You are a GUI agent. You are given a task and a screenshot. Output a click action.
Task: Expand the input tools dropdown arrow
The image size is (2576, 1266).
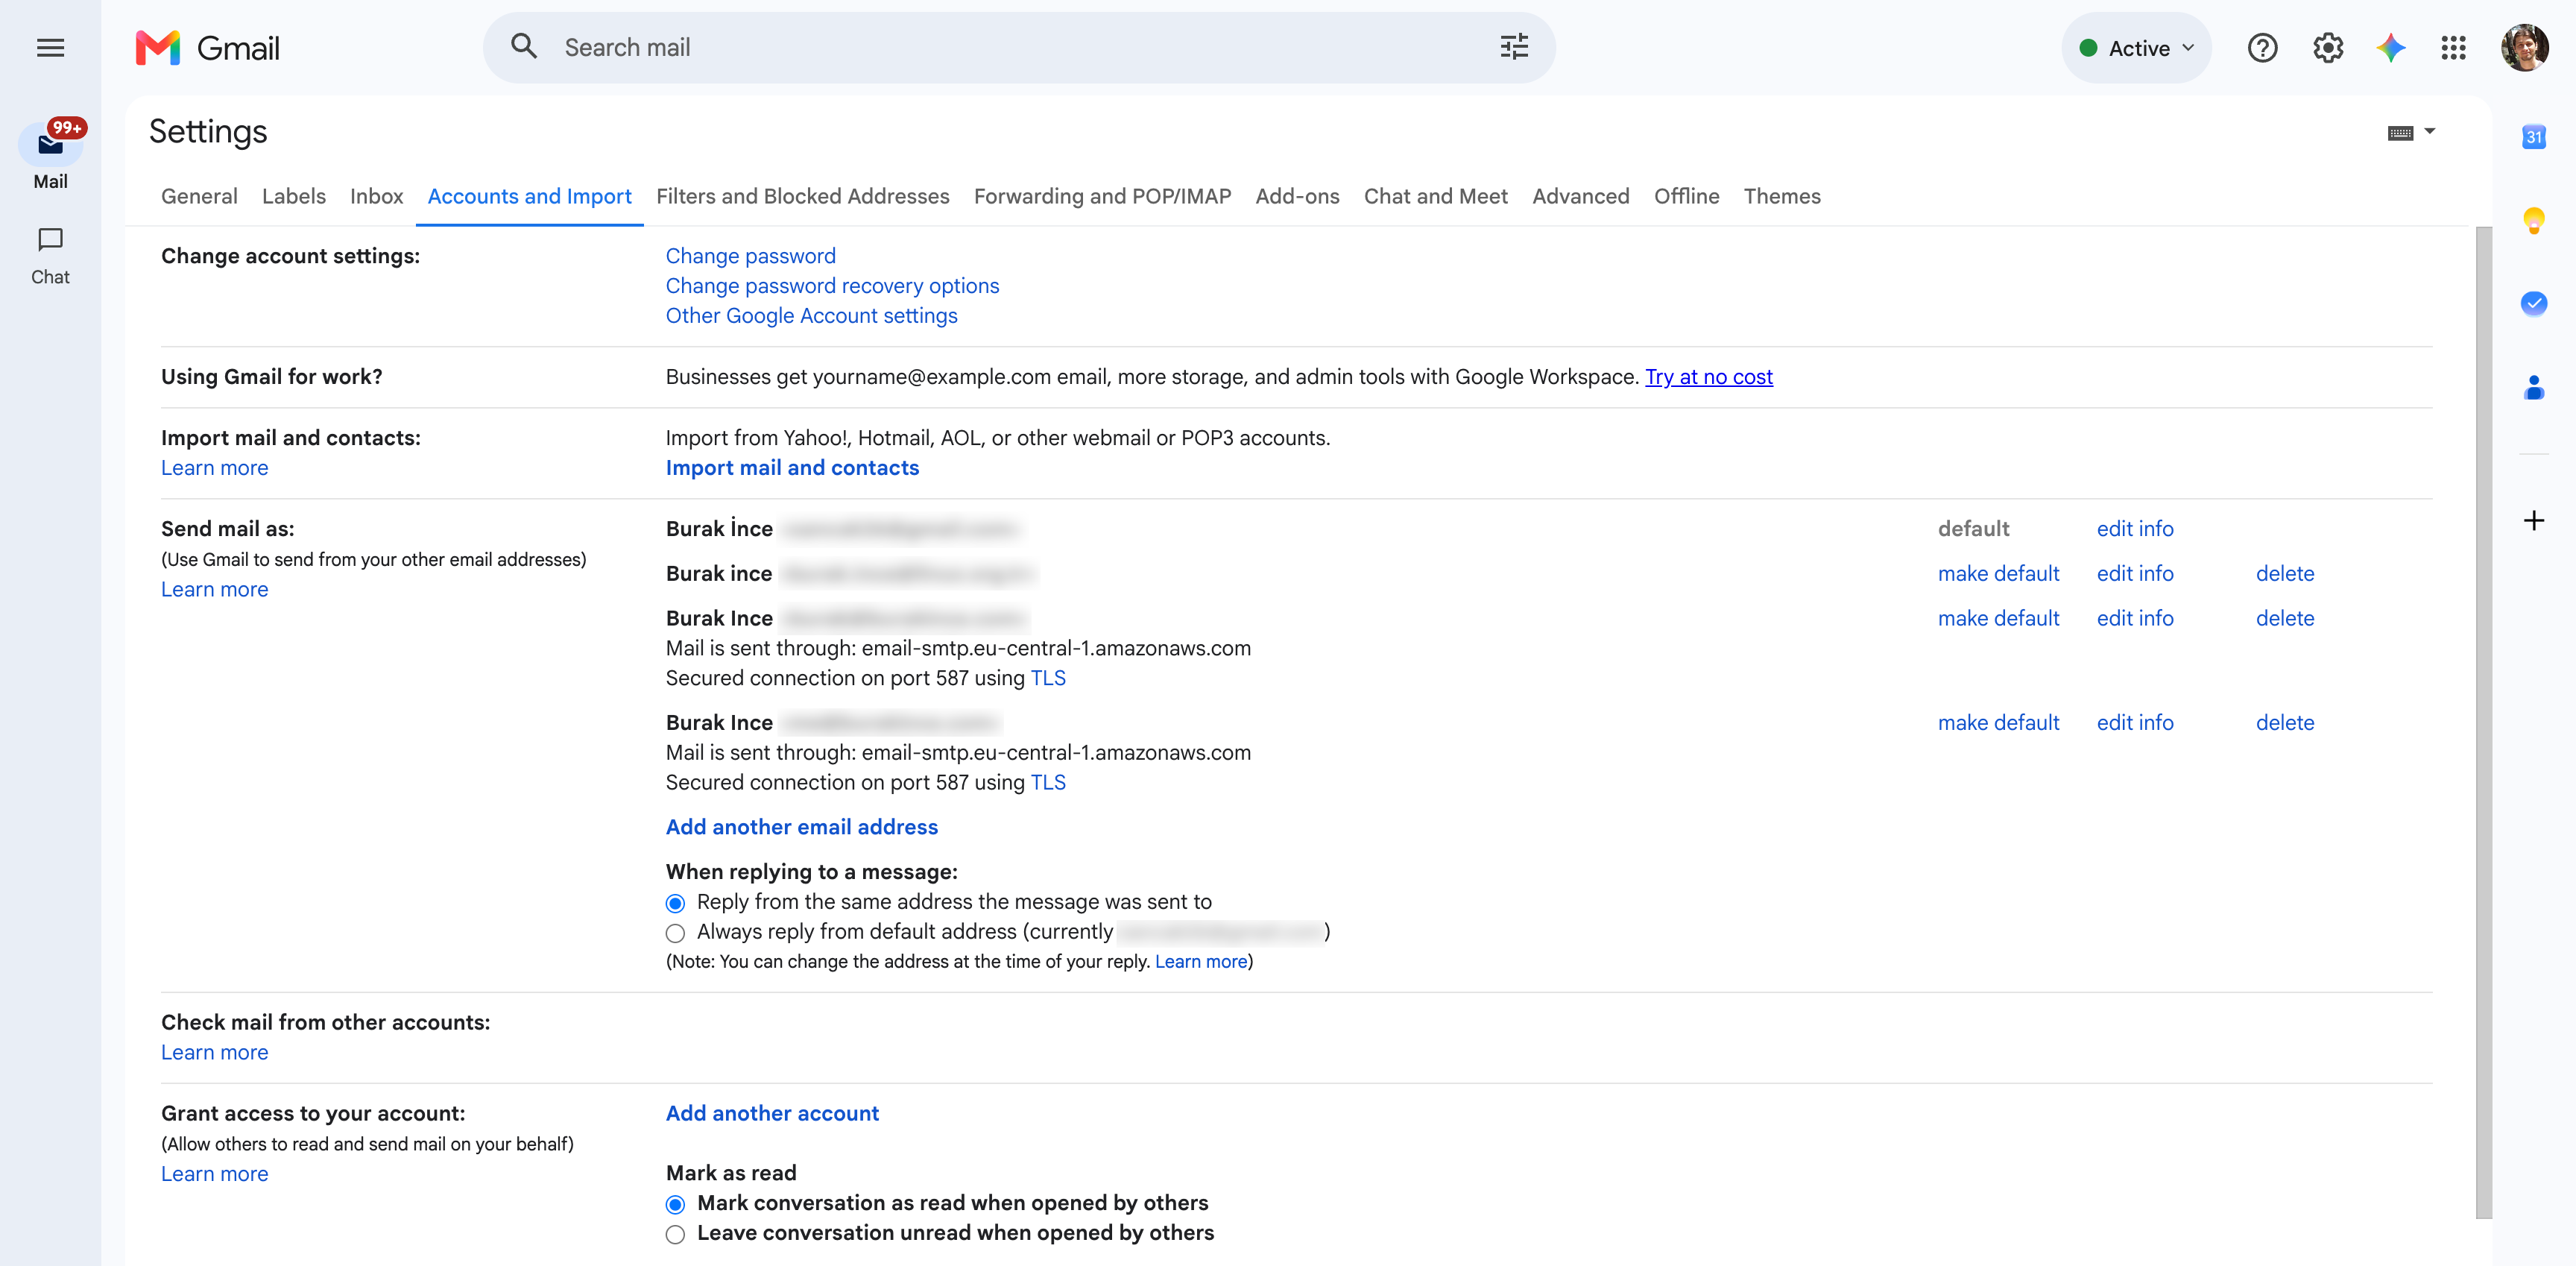2430,132
